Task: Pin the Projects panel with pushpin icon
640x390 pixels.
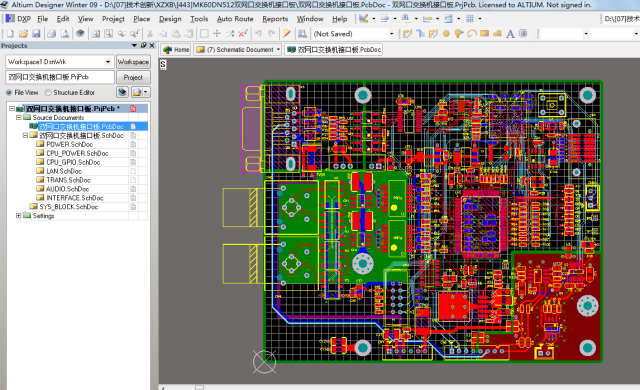Action: point(143,45)
